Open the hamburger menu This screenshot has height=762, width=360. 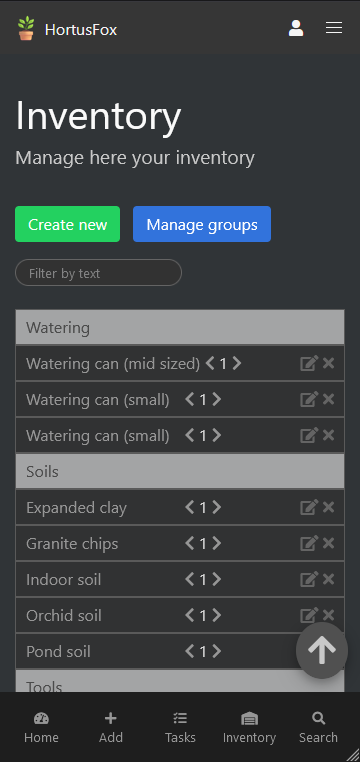pyautogui.click(x=334, y=28)
